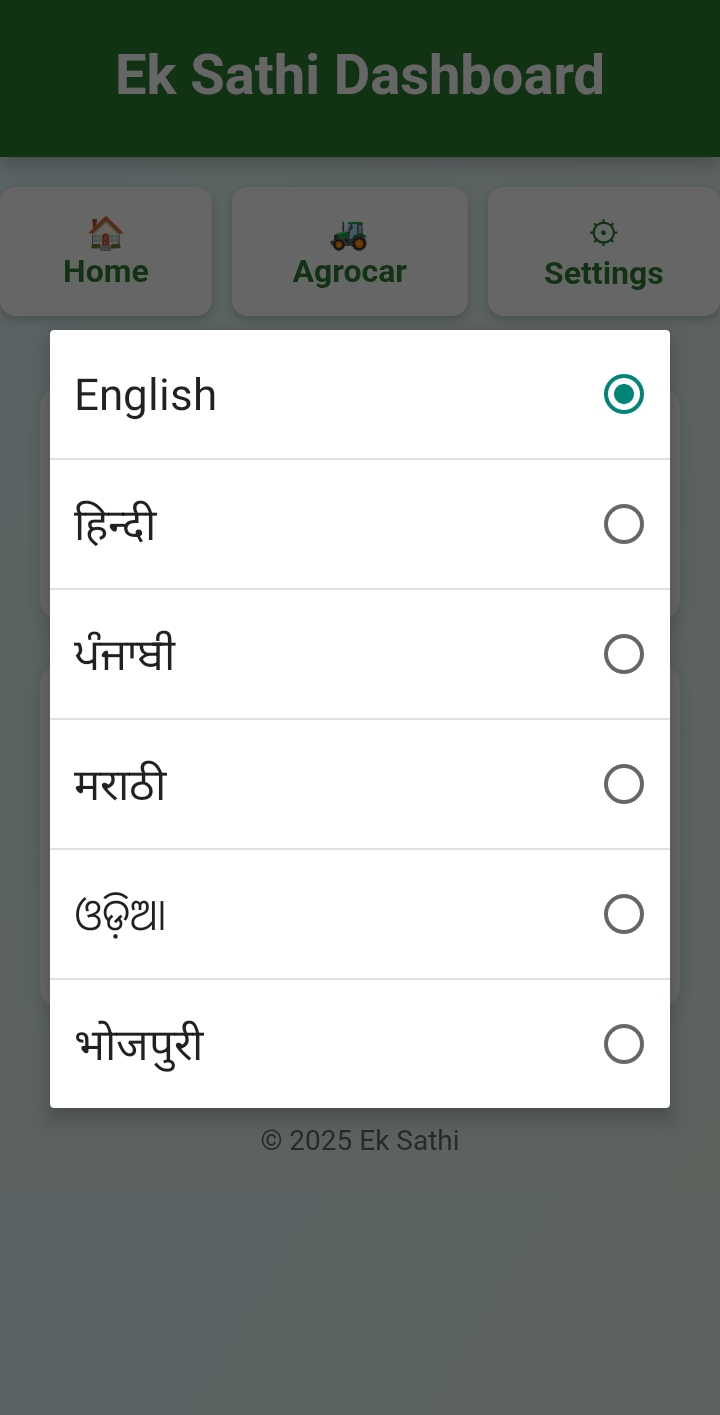The image size is (720, 1415).
Task: Click the house icon above Home
Action: (x=106, y=233)
